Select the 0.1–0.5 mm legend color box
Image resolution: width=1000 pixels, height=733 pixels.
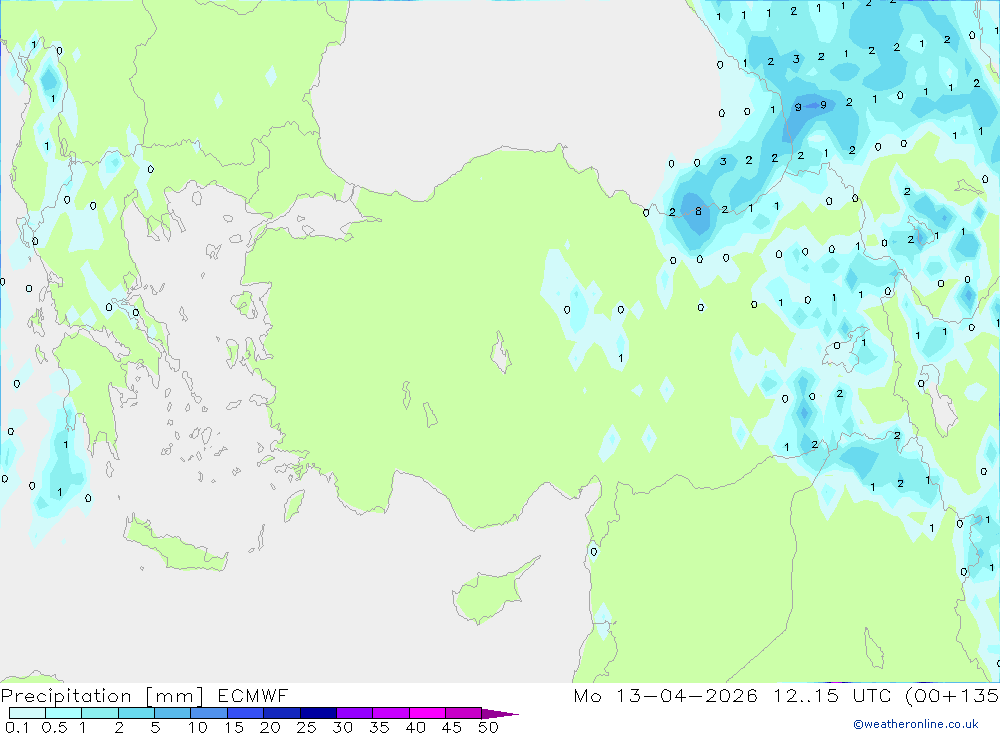tap(27, 713)
